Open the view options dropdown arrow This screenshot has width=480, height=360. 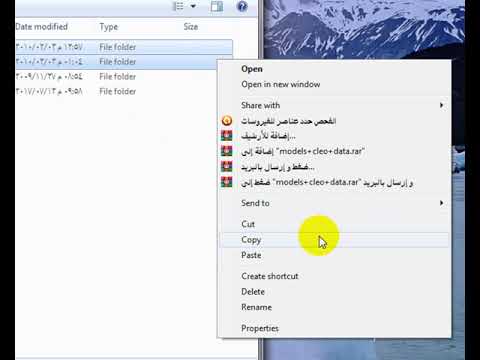click(x=193, y=6)
